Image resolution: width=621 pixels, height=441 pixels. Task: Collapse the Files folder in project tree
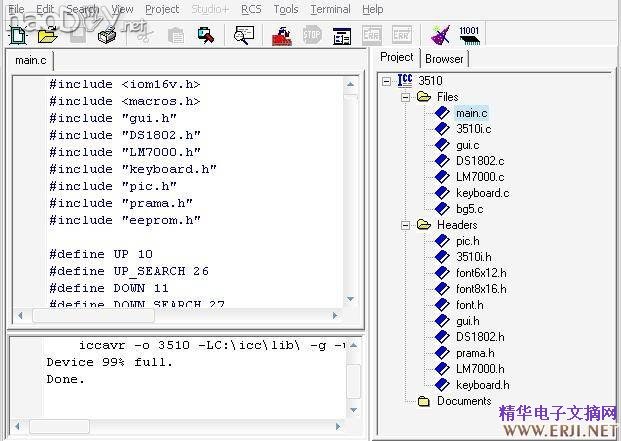coord(405,97)
